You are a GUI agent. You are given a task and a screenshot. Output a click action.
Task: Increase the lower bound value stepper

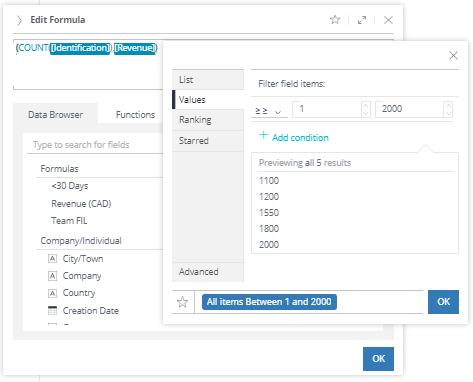[x=365, y=106]
